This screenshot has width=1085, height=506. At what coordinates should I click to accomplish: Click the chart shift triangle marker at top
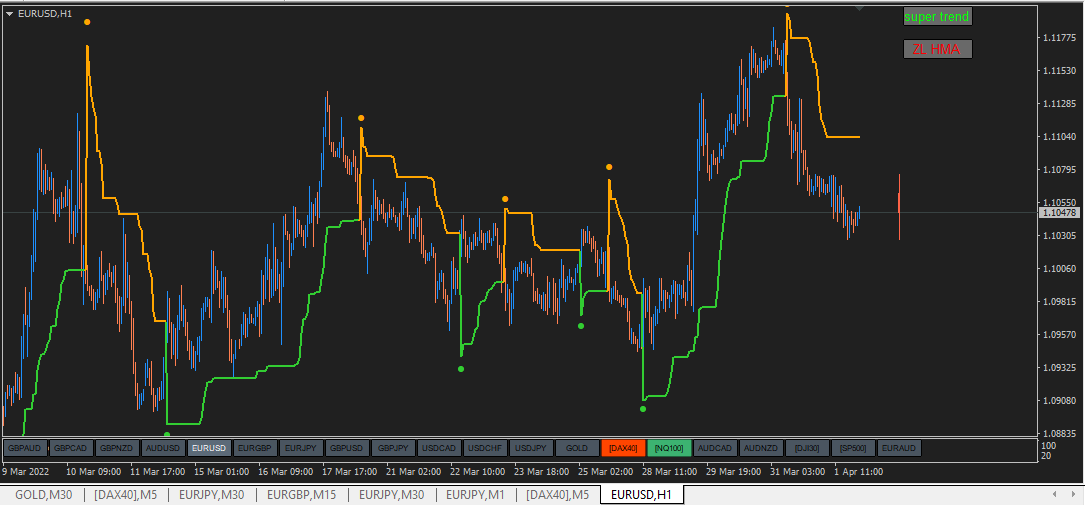(859, 8)
